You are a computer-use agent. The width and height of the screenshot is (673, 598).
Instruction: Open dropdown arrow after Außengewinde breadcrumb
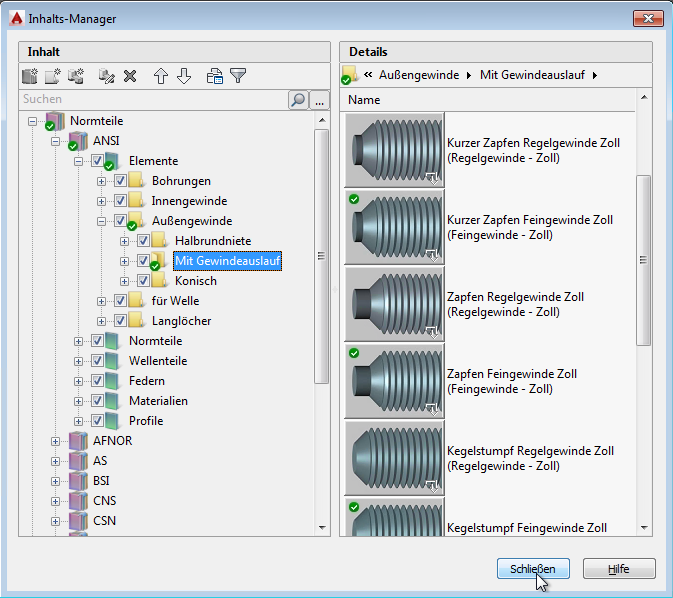tap(469, 76)
